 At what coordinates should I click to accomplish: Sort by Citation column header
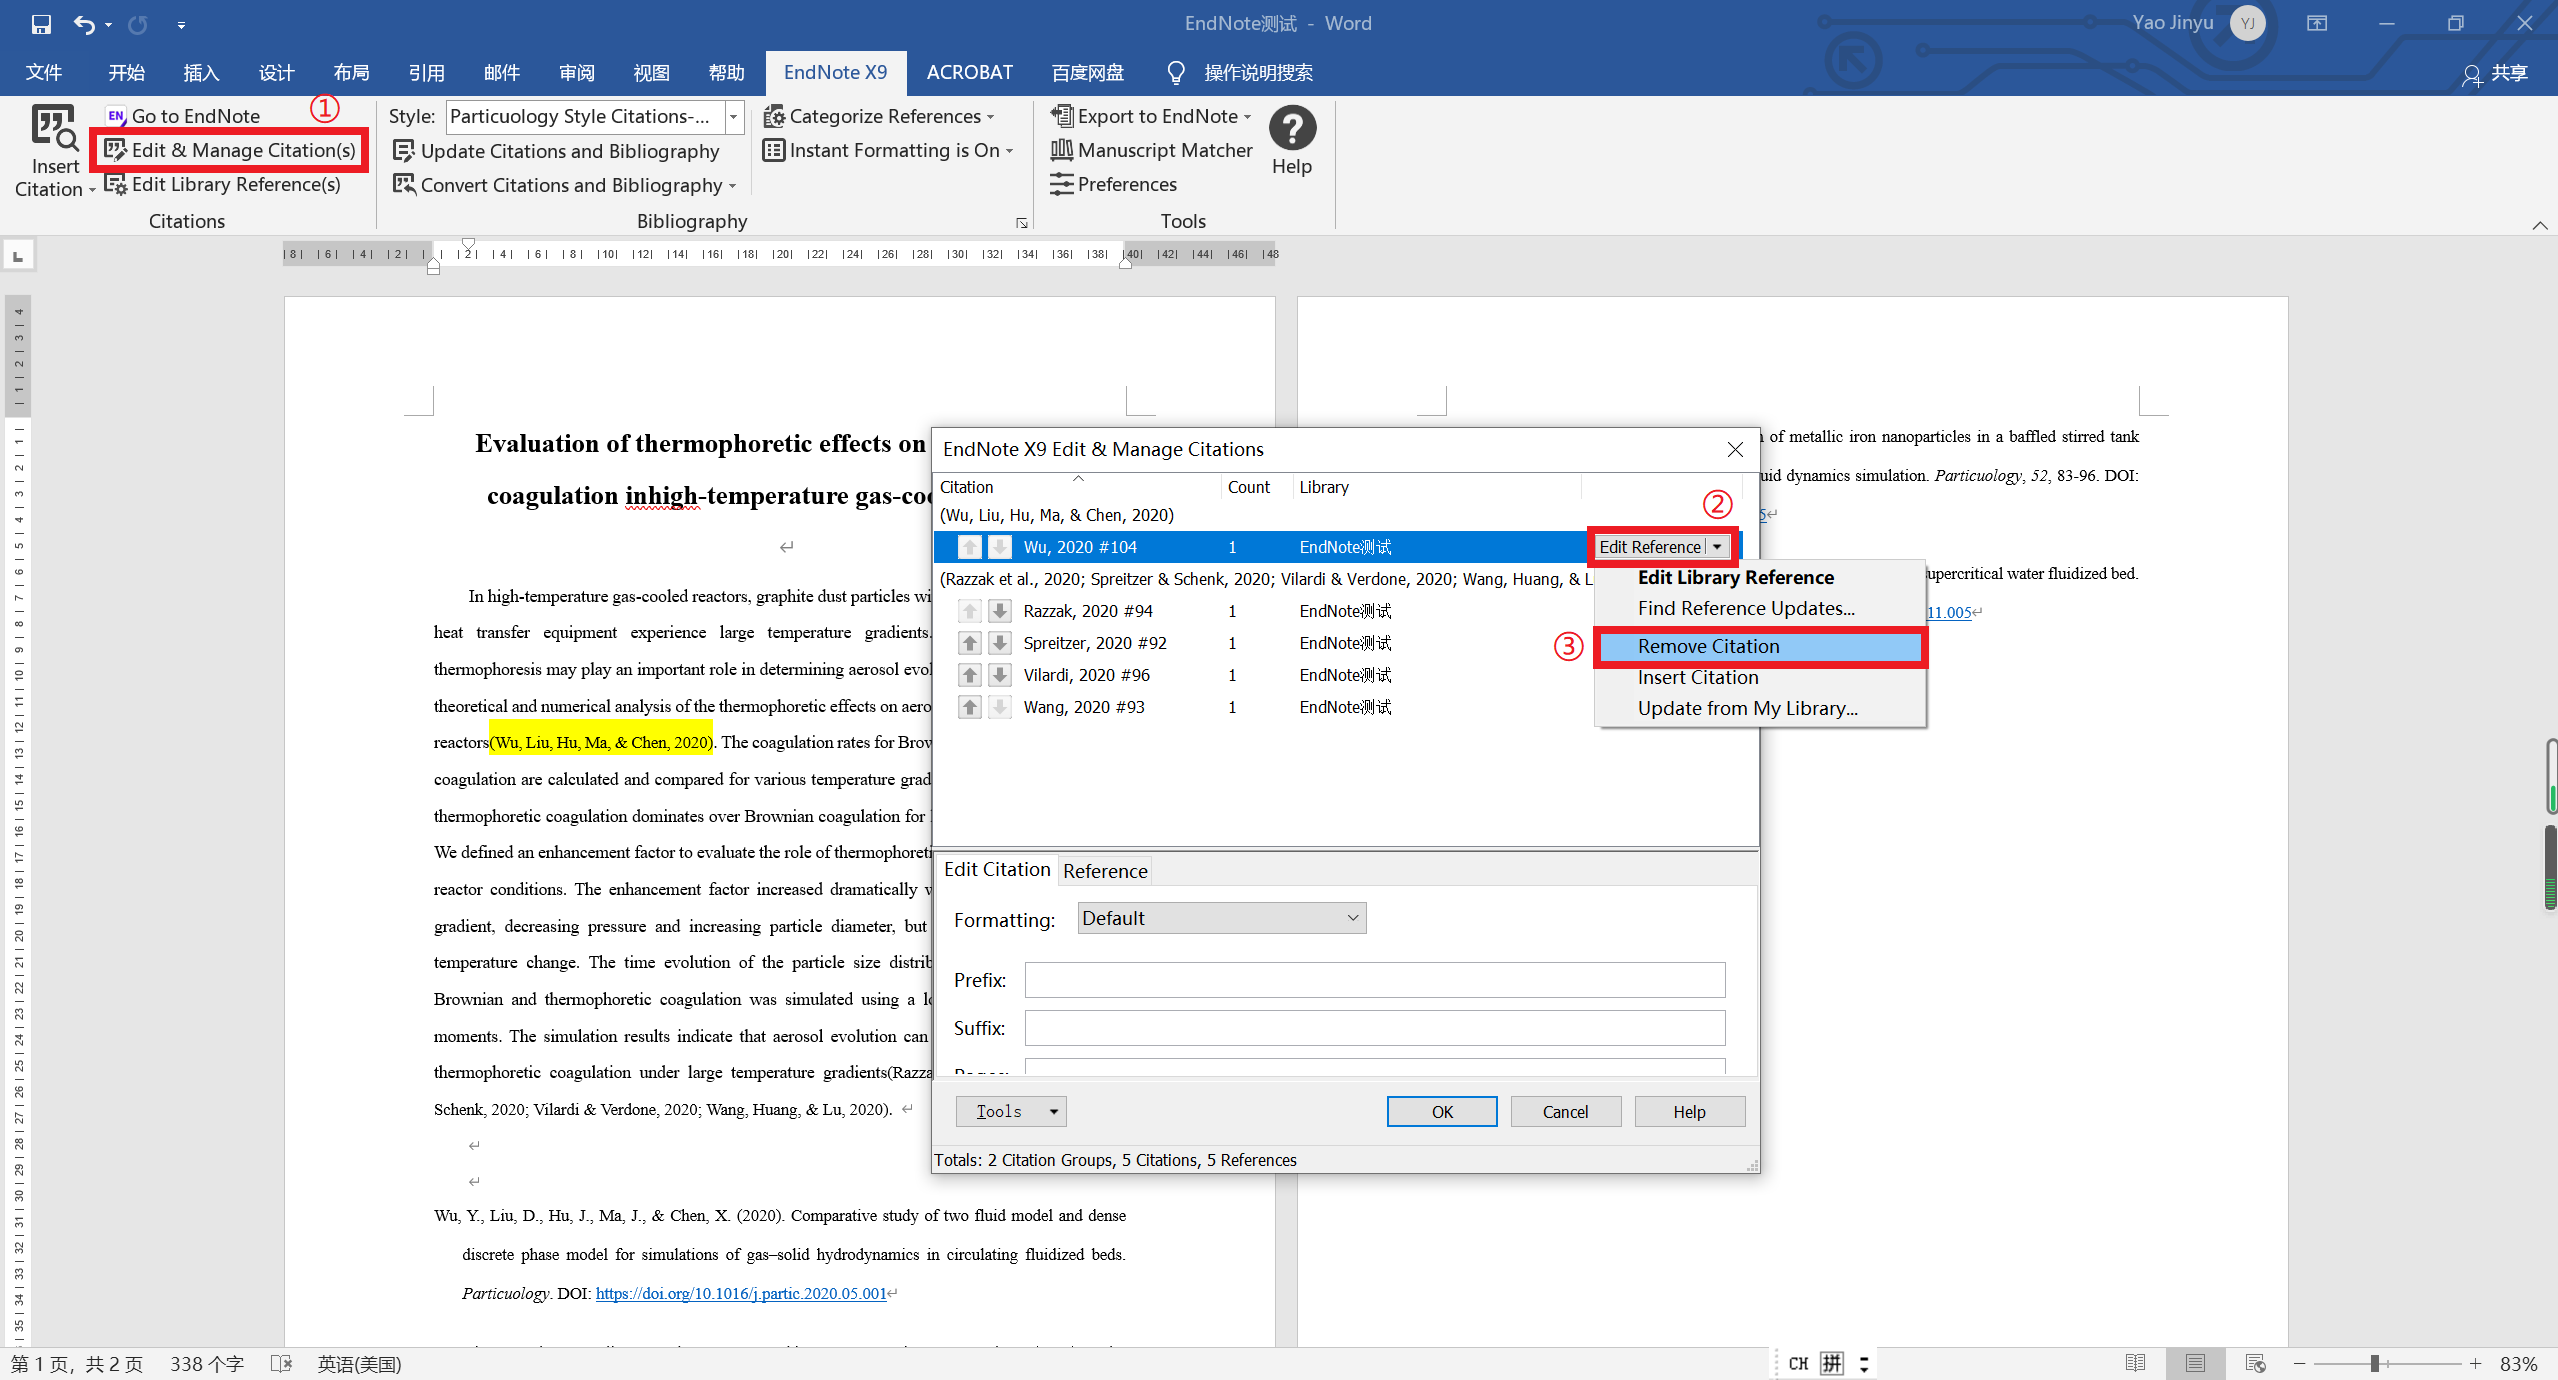[x=1077, y=487]
